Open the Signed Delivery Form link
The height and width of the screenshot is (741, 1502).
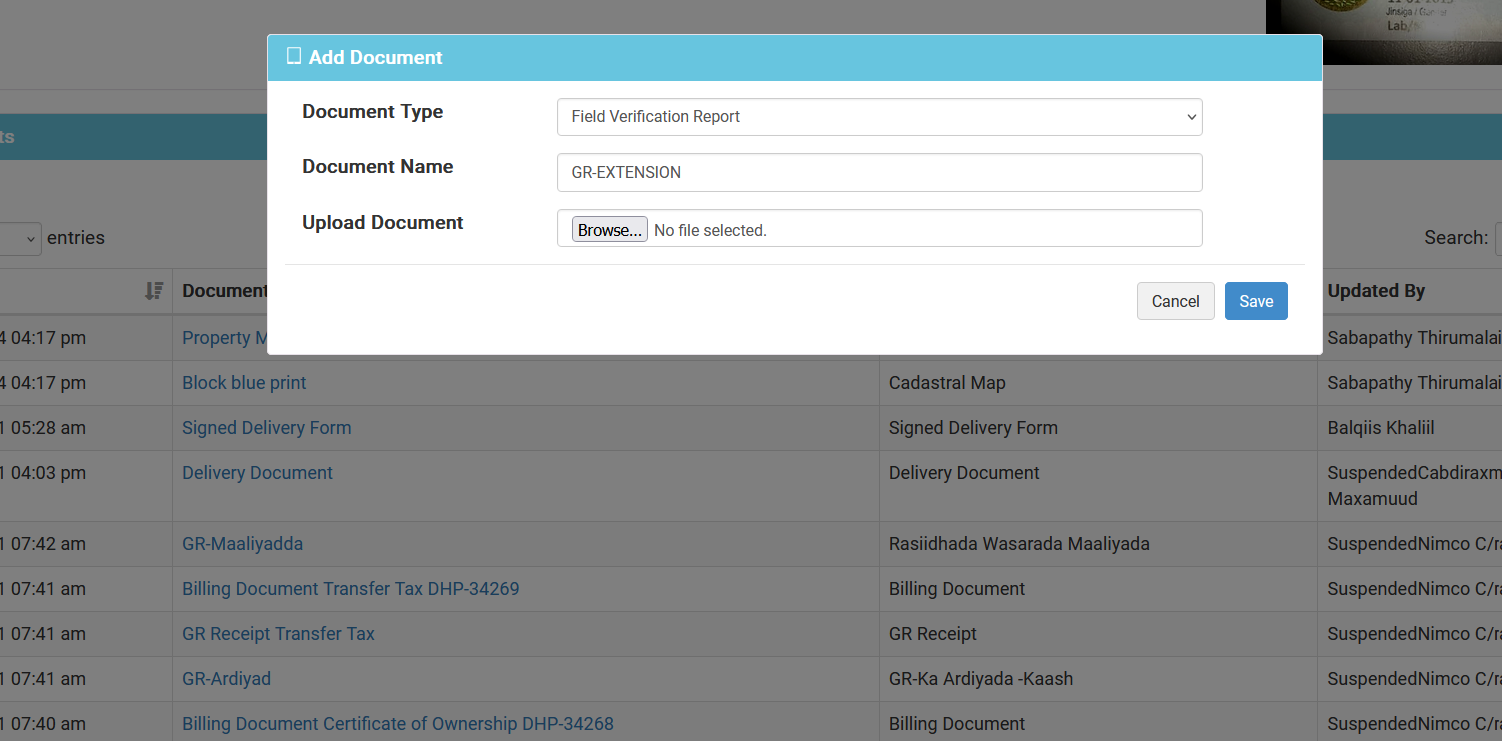pyautogui.click(x=266, y=428)
